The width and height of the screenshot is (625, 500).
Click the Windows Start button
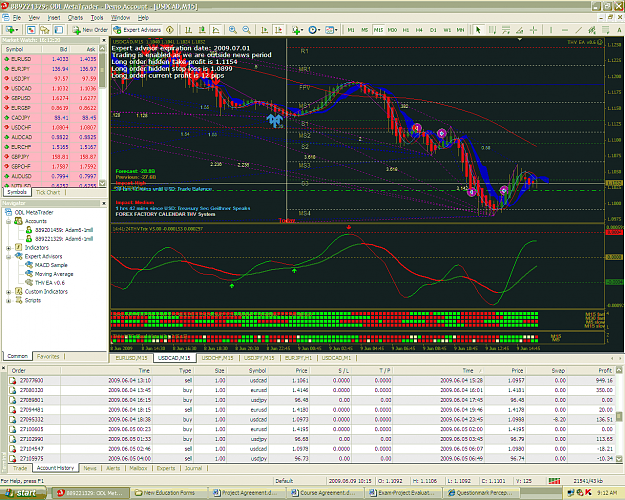coord(24,493)
